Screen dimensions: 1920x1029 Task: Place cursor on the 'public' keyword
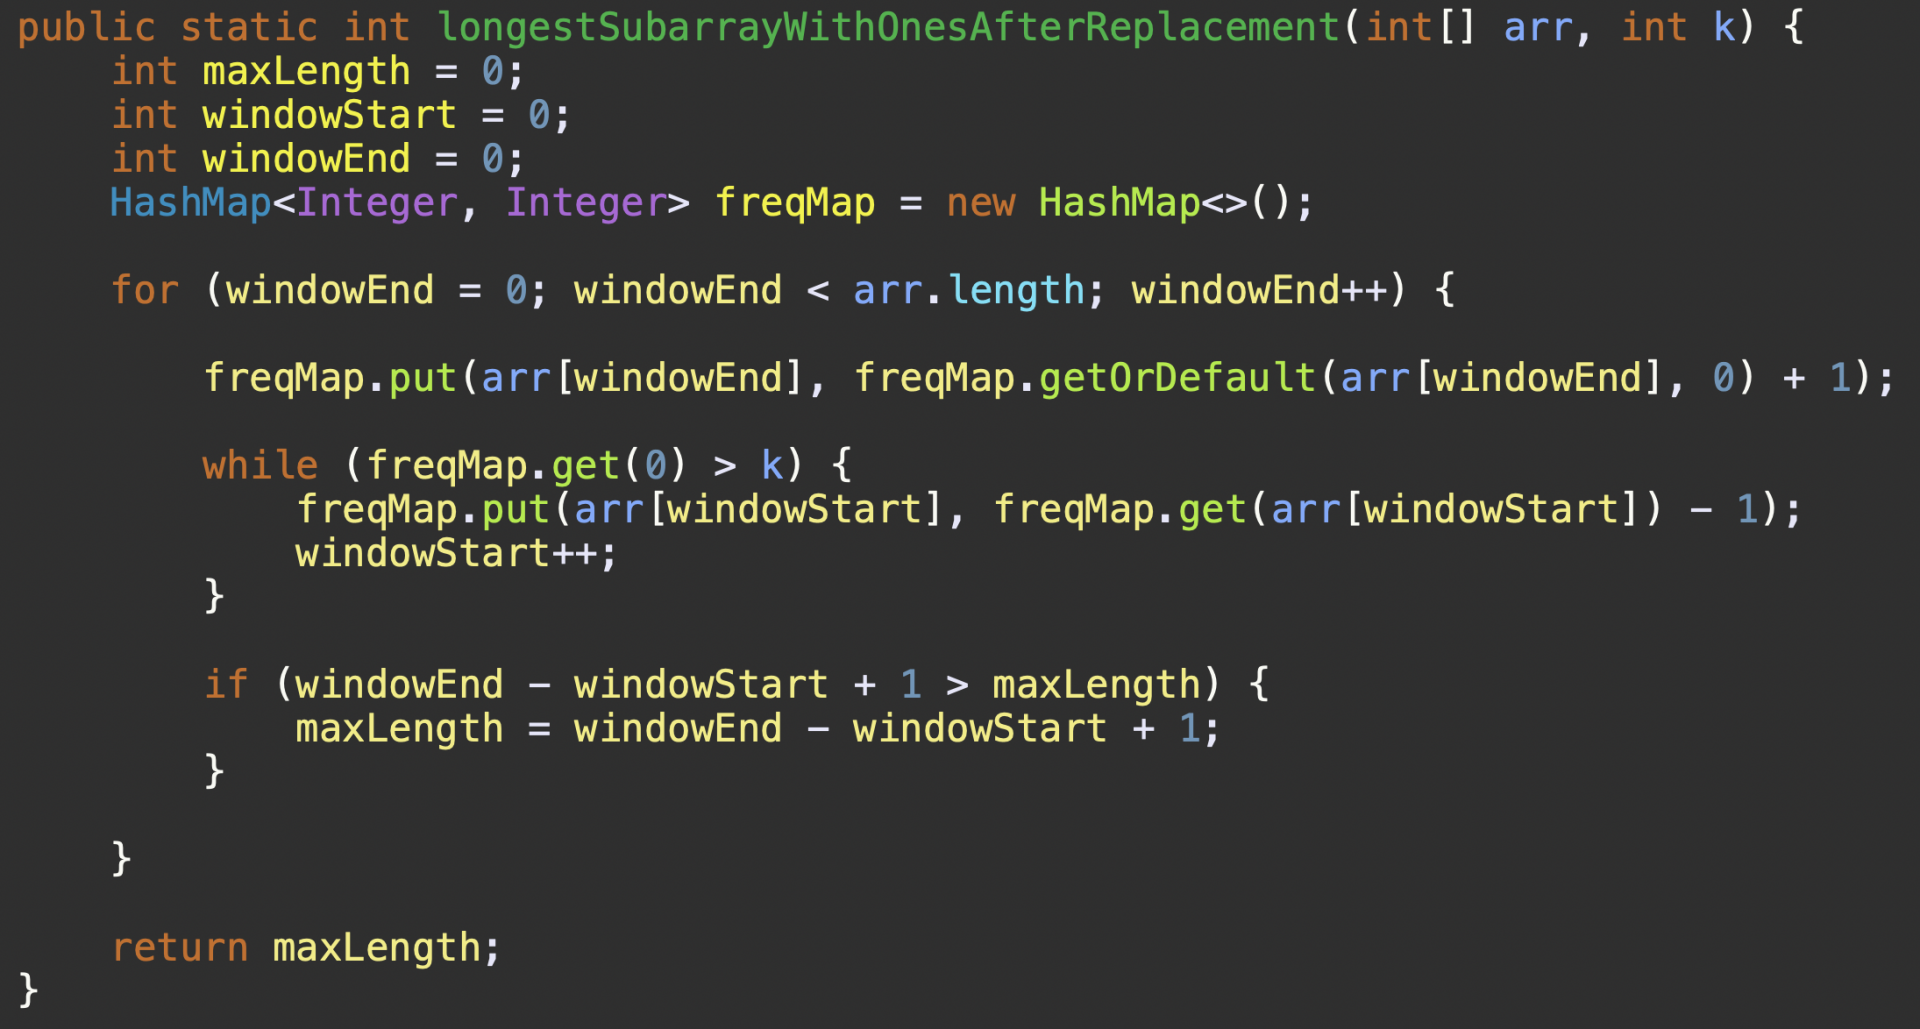(86, 27)
